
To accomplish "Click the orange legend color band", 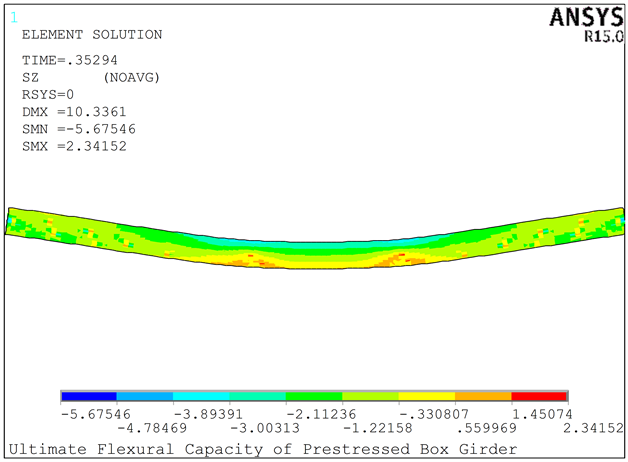I will tap(483, 397).
